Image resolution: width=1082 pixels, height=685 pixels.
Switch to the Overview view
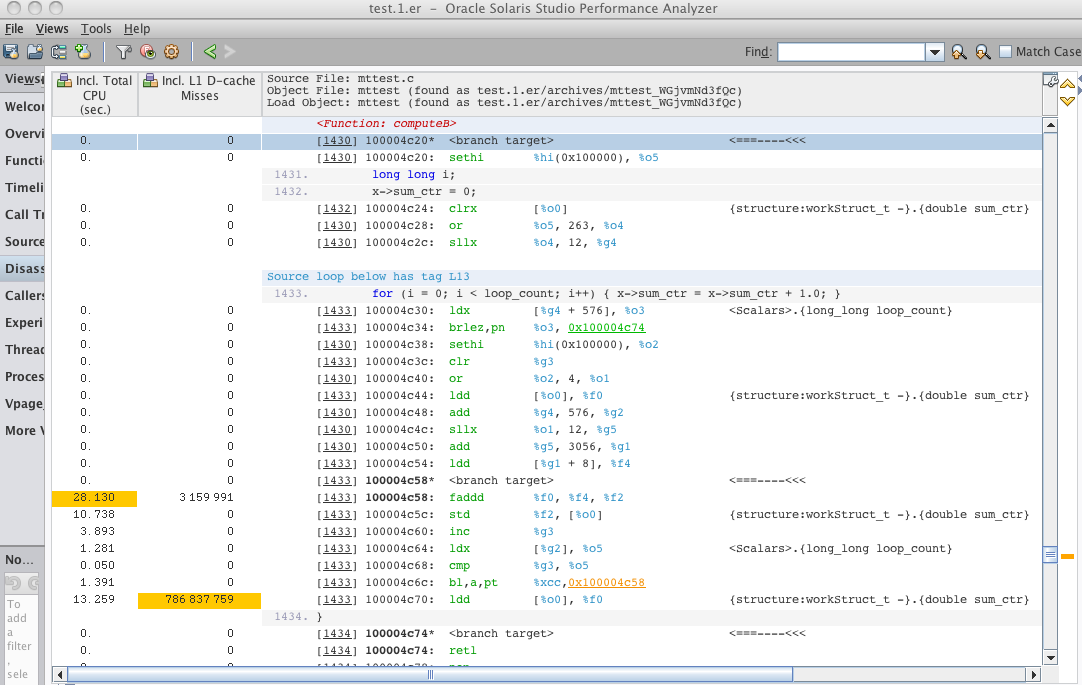23,133
